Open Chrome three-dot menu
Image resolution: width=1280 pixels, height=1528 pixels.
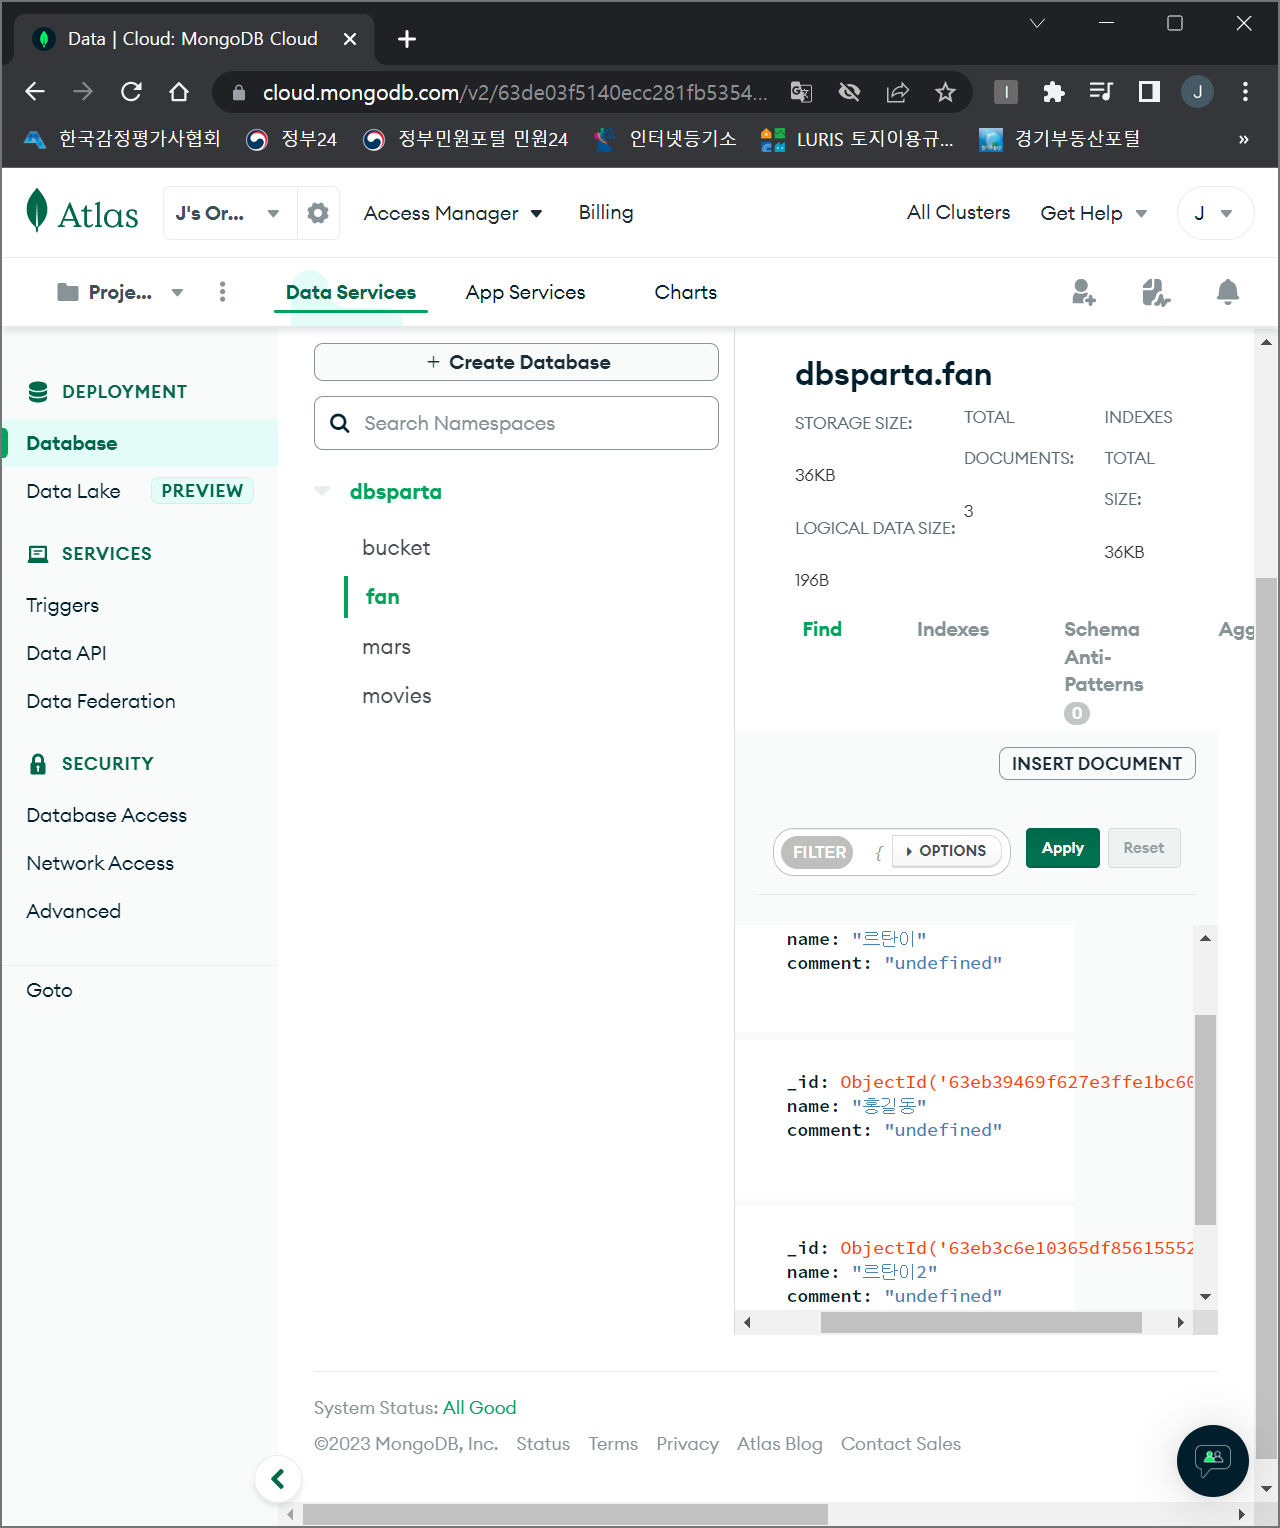(1245, 92)
